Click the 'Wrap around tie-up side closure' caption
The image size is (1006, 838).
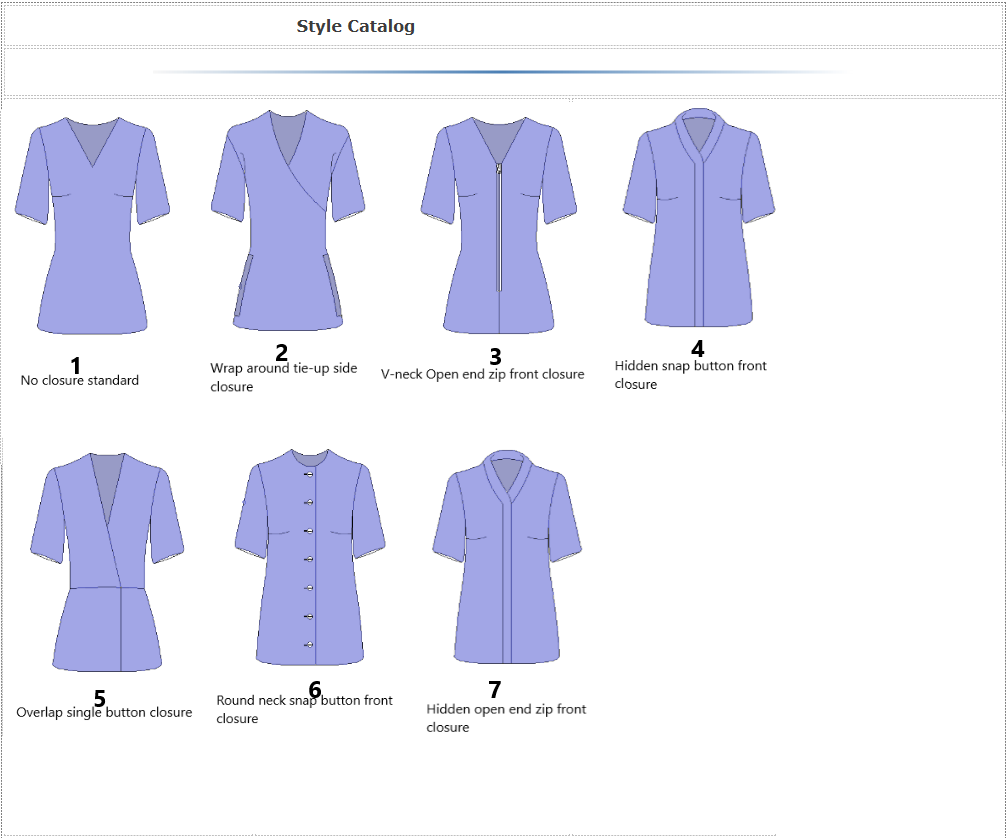pos(284,377)
